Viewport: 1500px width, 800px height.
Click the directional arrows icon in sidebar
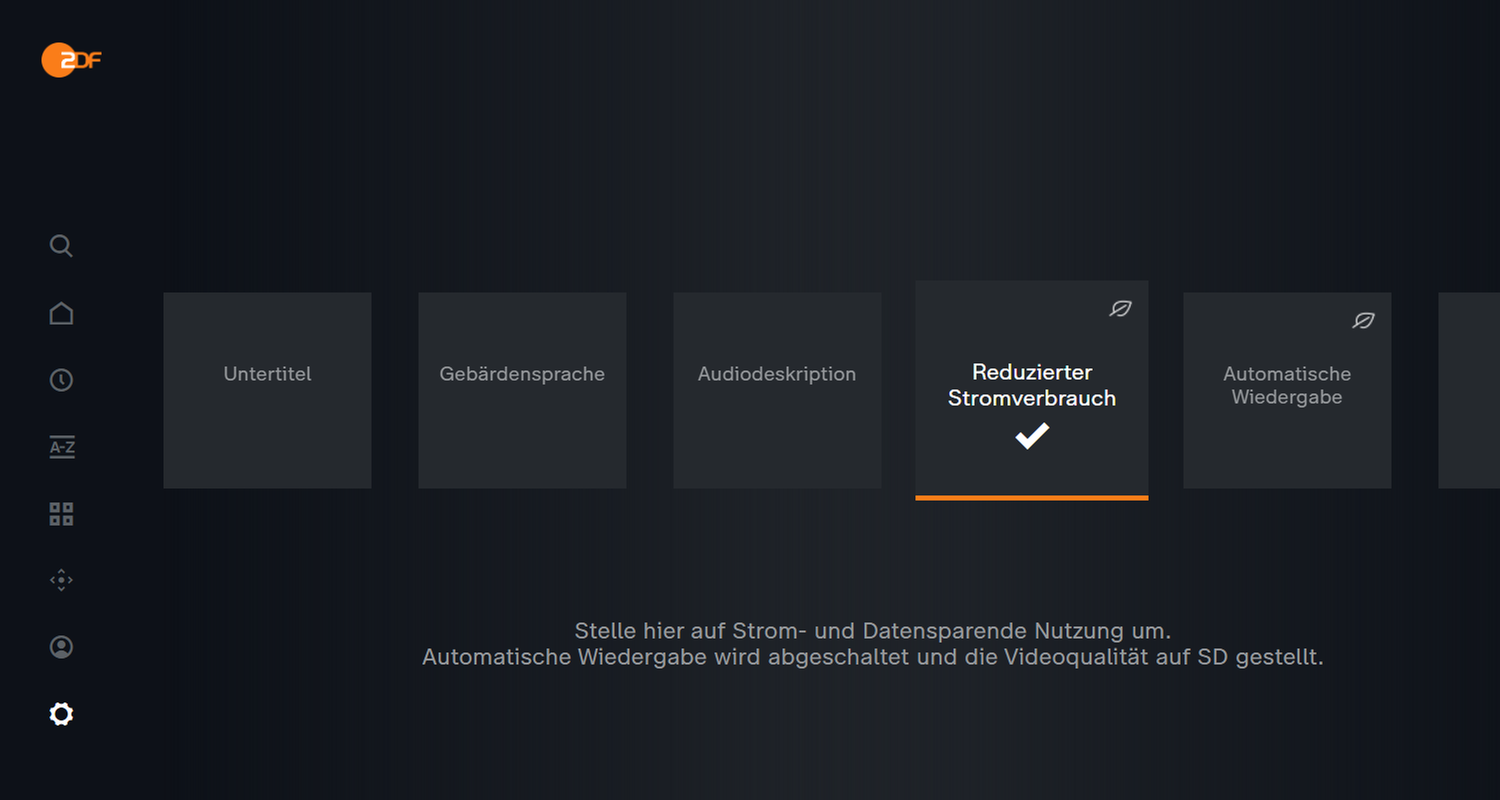coord(61,580)
